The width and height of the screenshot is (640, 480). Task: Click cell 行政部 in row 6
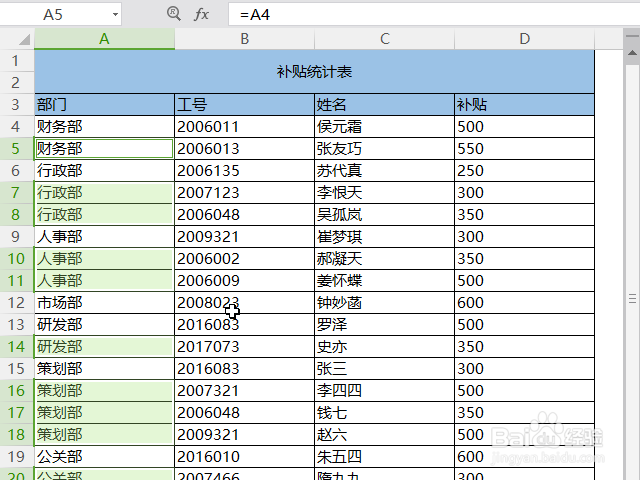[104, 171]
